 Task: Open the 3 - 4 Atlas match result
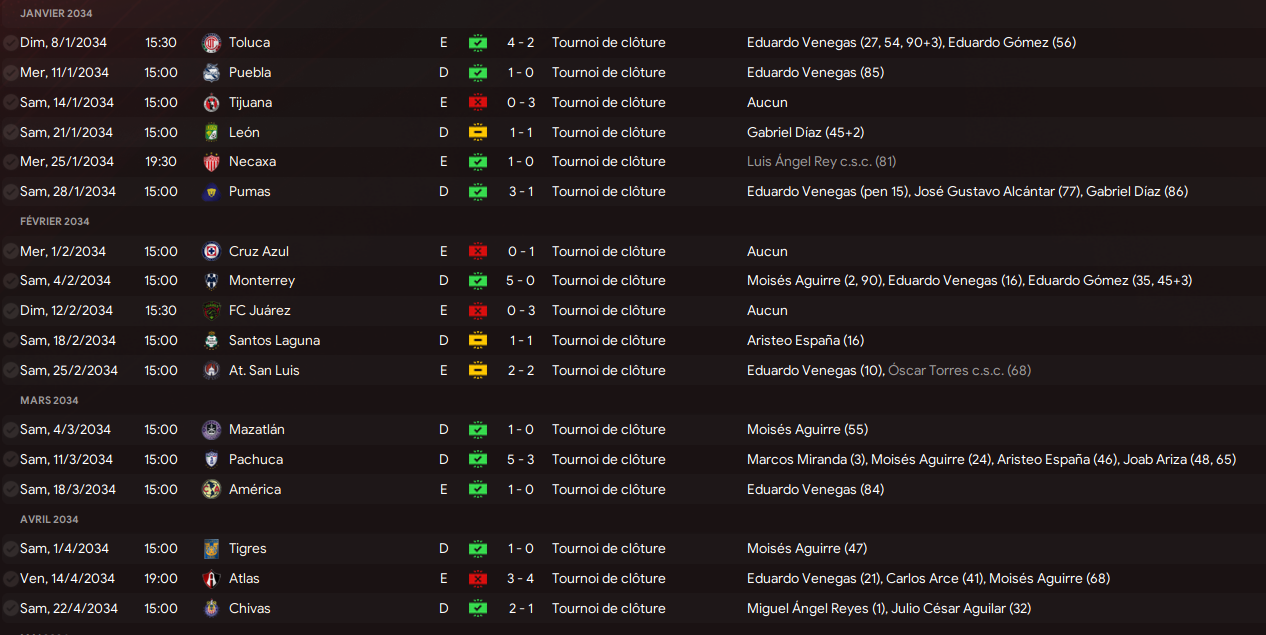(521, 579)
